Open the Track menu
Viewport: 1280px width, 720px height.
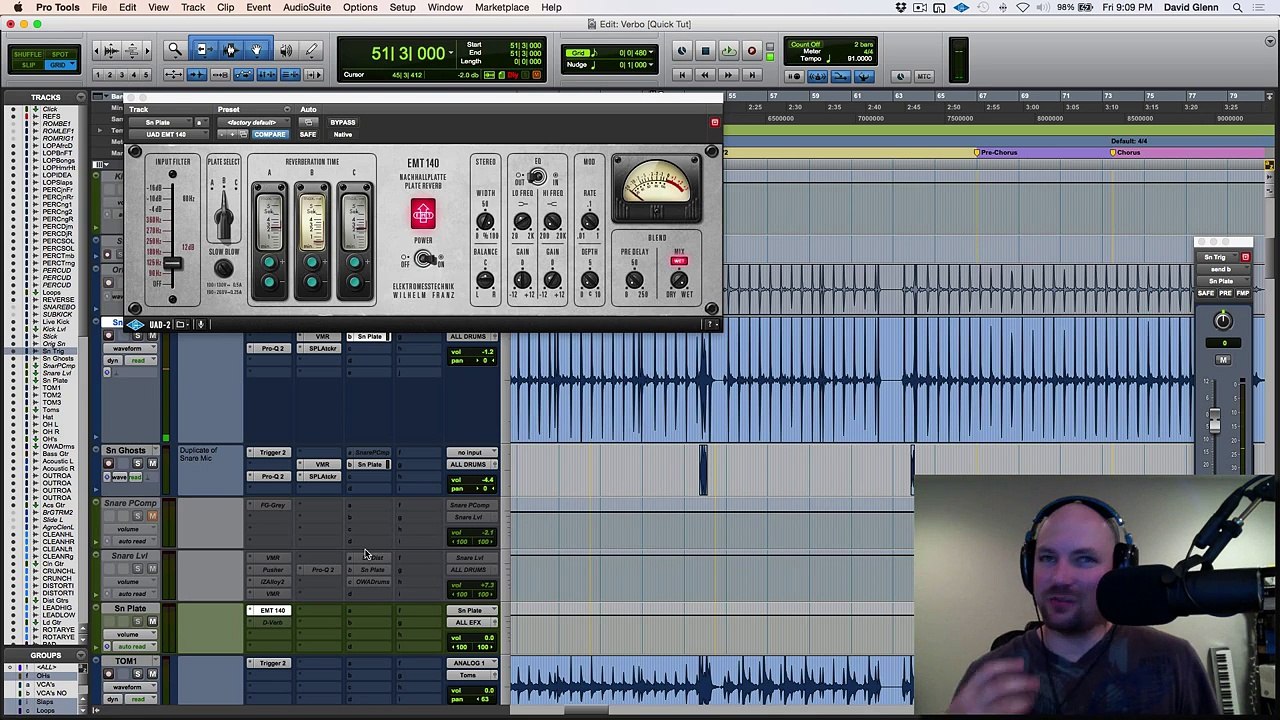click(192, 7)
